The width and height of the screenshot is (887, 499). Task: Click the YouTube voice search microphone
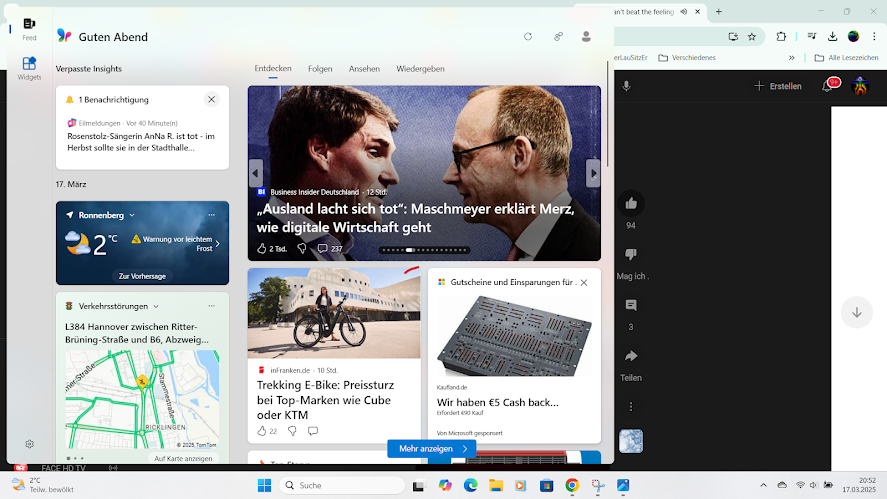(x=626, y=86)
